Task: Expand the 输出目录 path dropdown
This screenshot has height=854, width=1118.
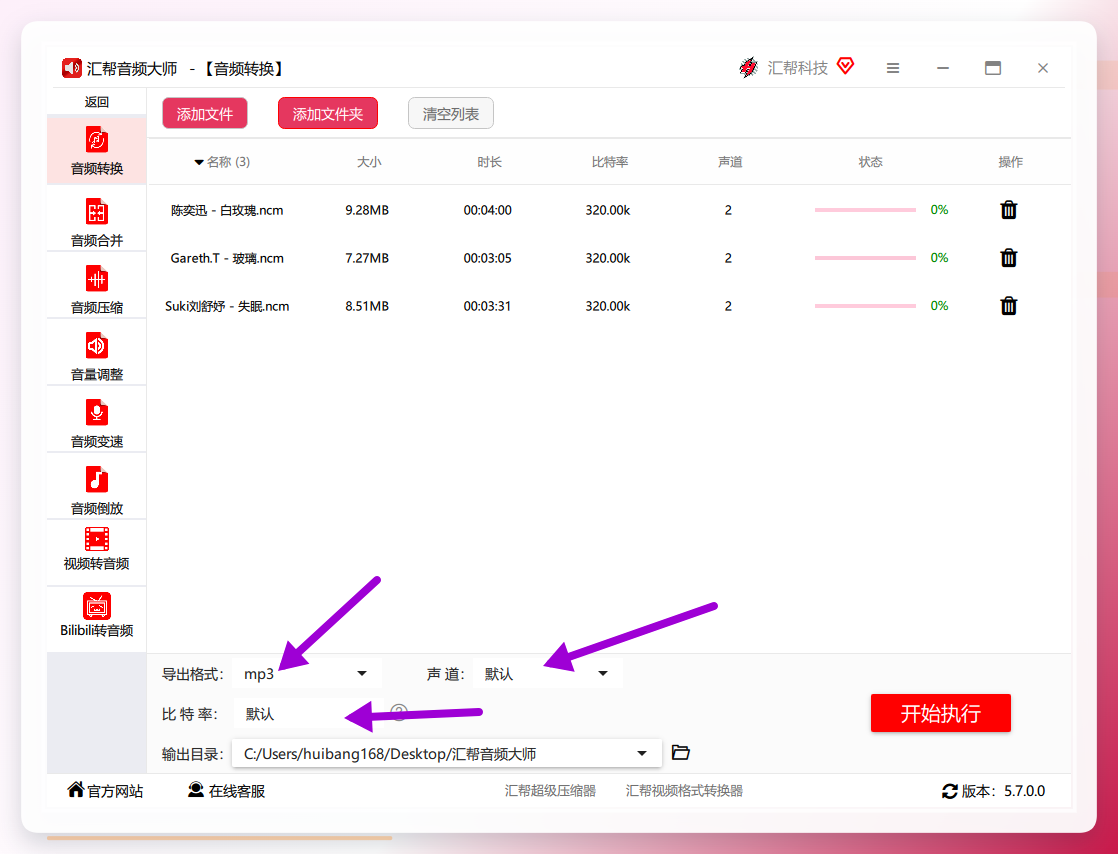Action: click(642, 753)
